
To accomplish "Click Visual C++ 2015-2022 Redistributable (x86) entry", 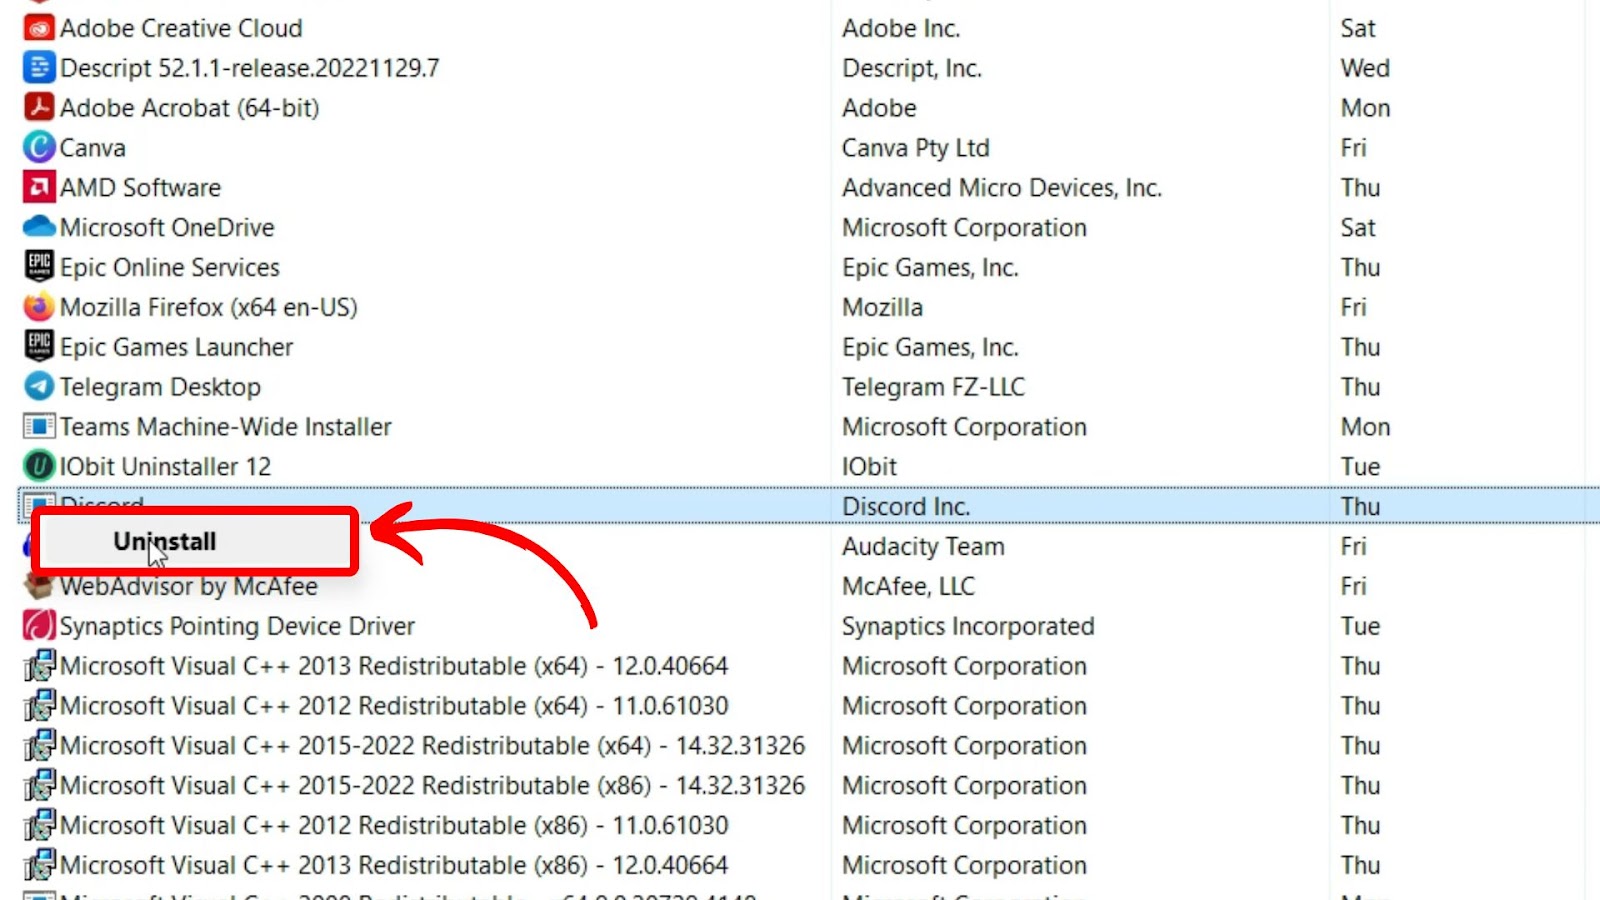I will [431, 786].
